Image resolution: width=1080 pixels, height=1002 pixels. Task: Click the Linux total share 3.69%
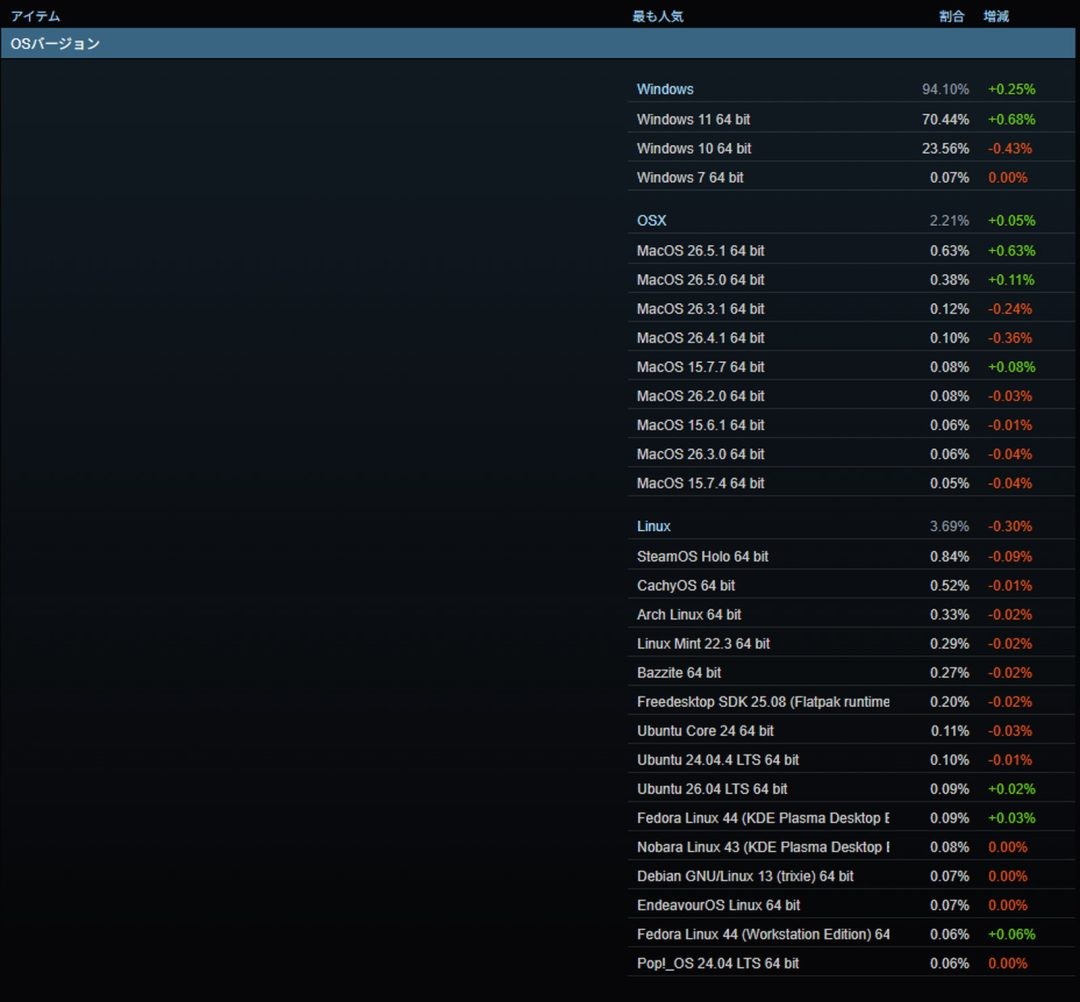[x=949, y=526]
